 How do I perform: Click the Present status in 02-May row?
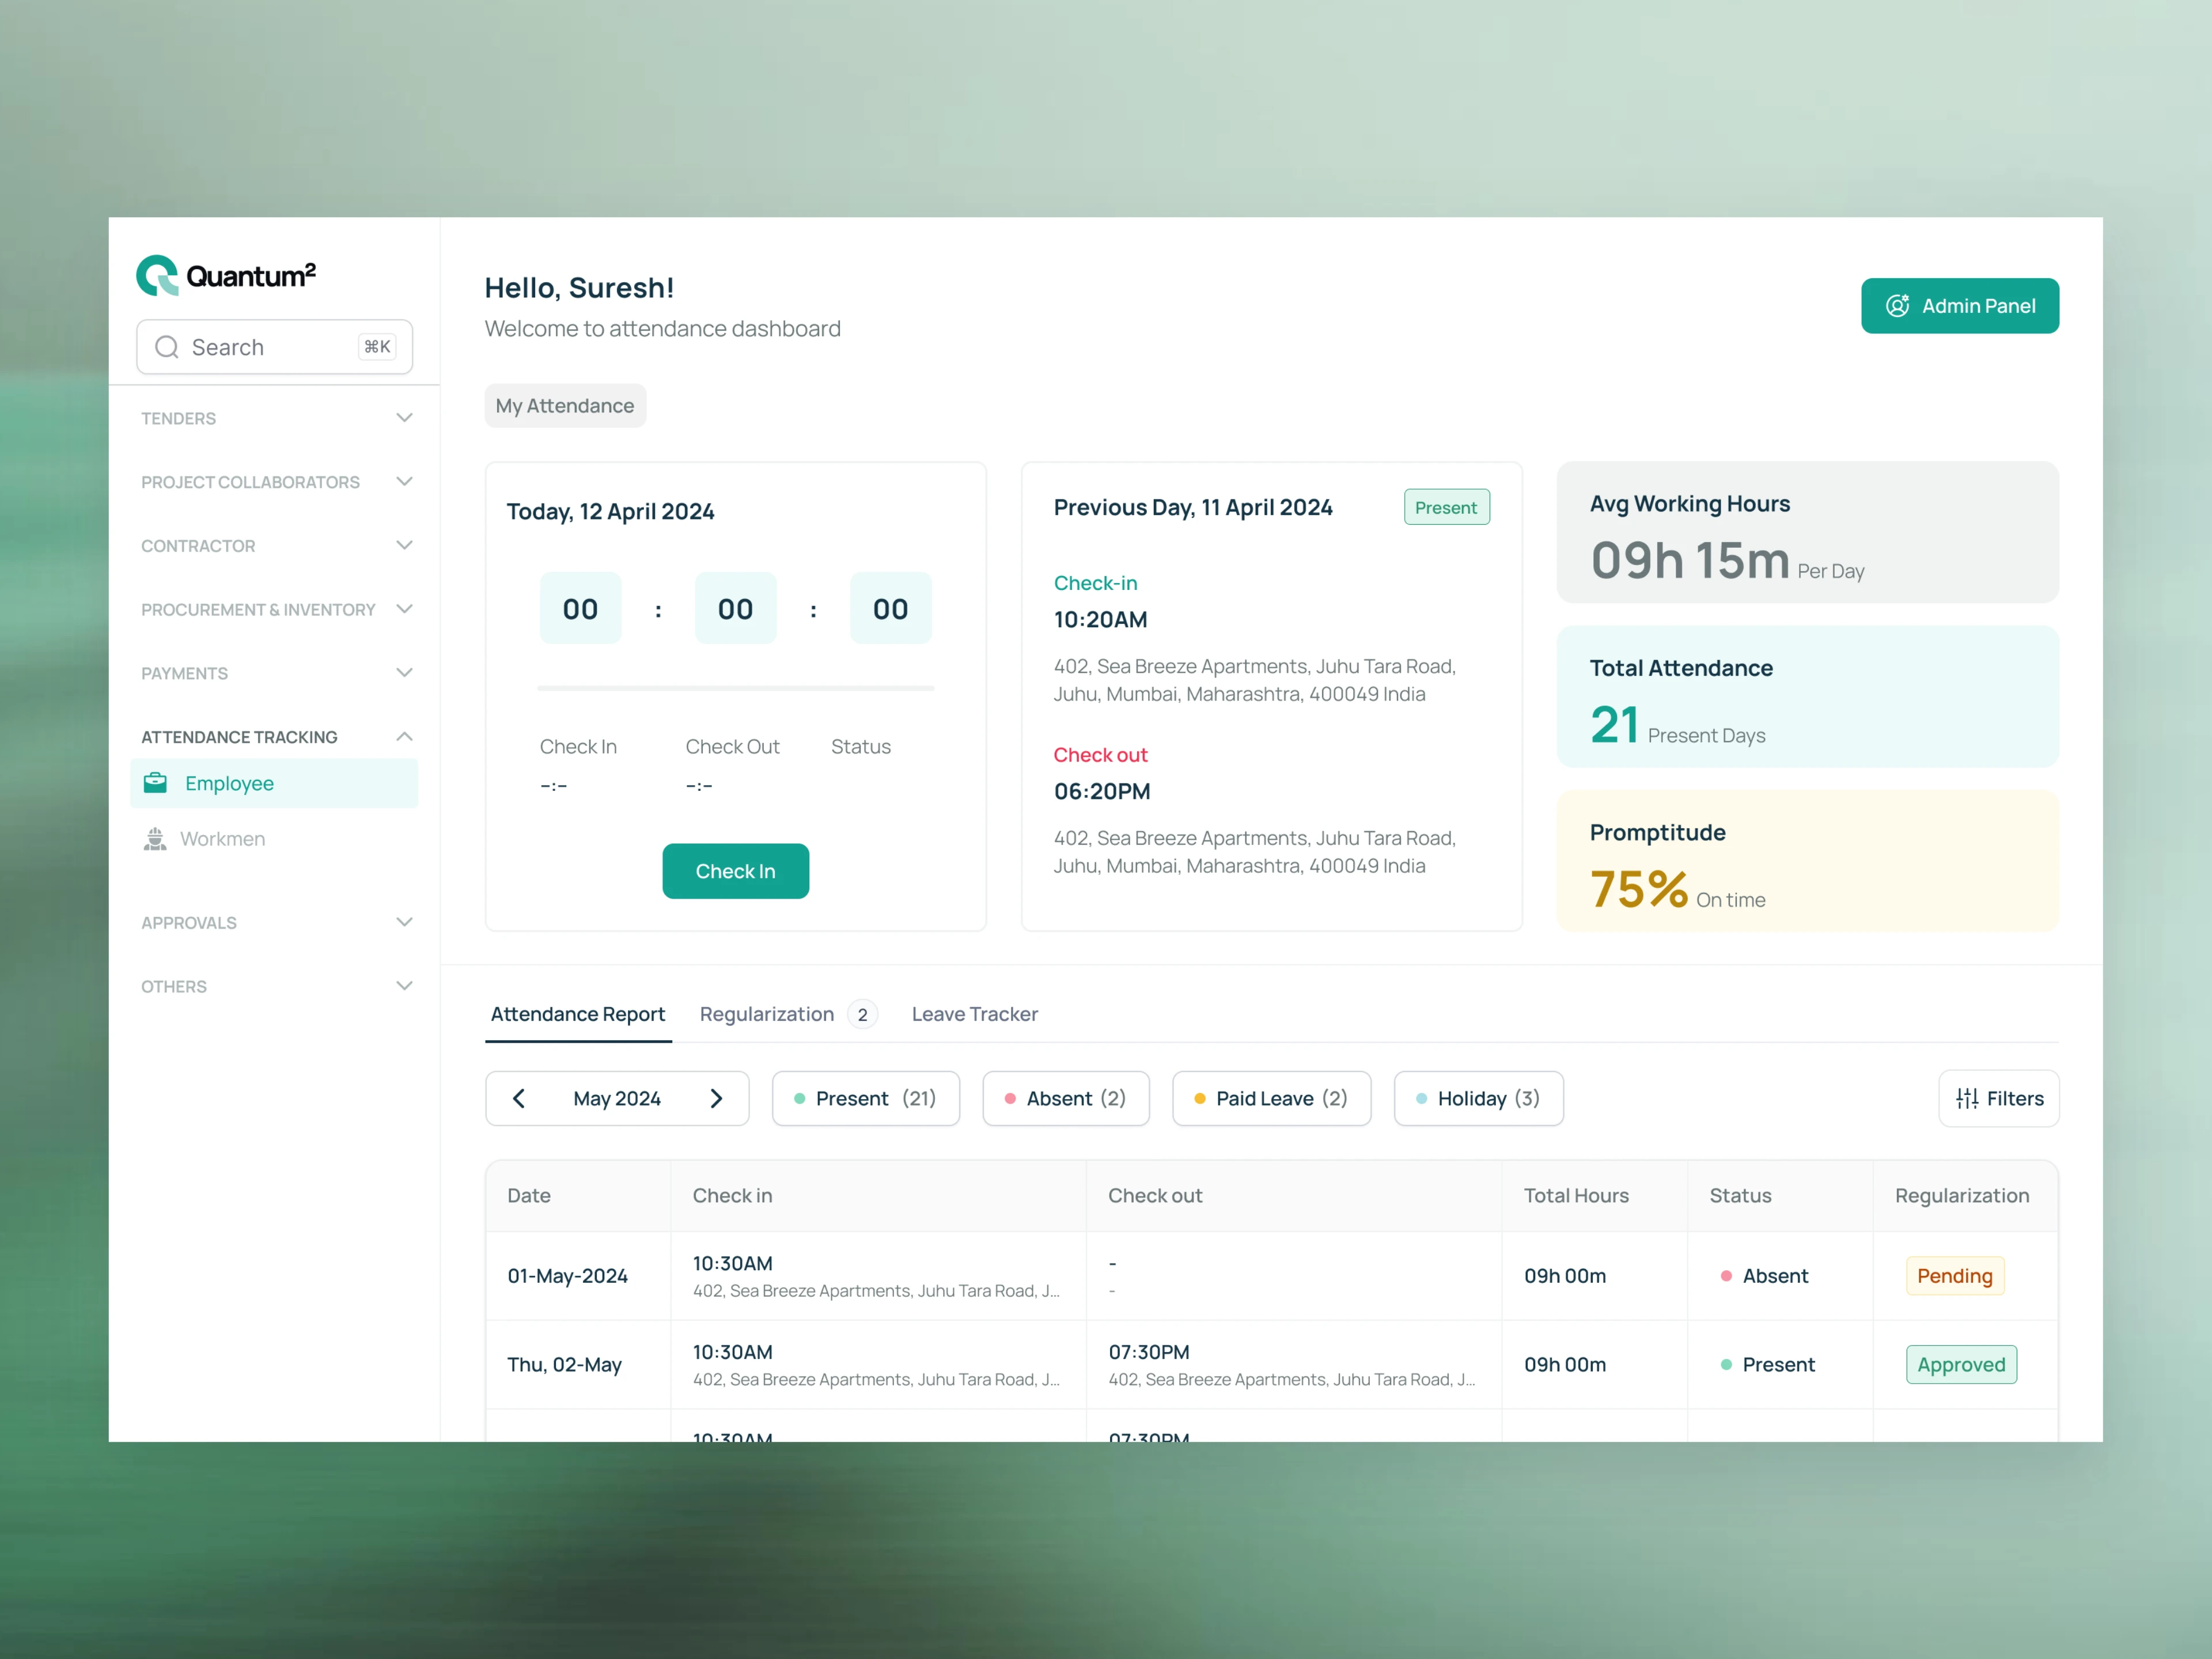click(1767, 1365)
